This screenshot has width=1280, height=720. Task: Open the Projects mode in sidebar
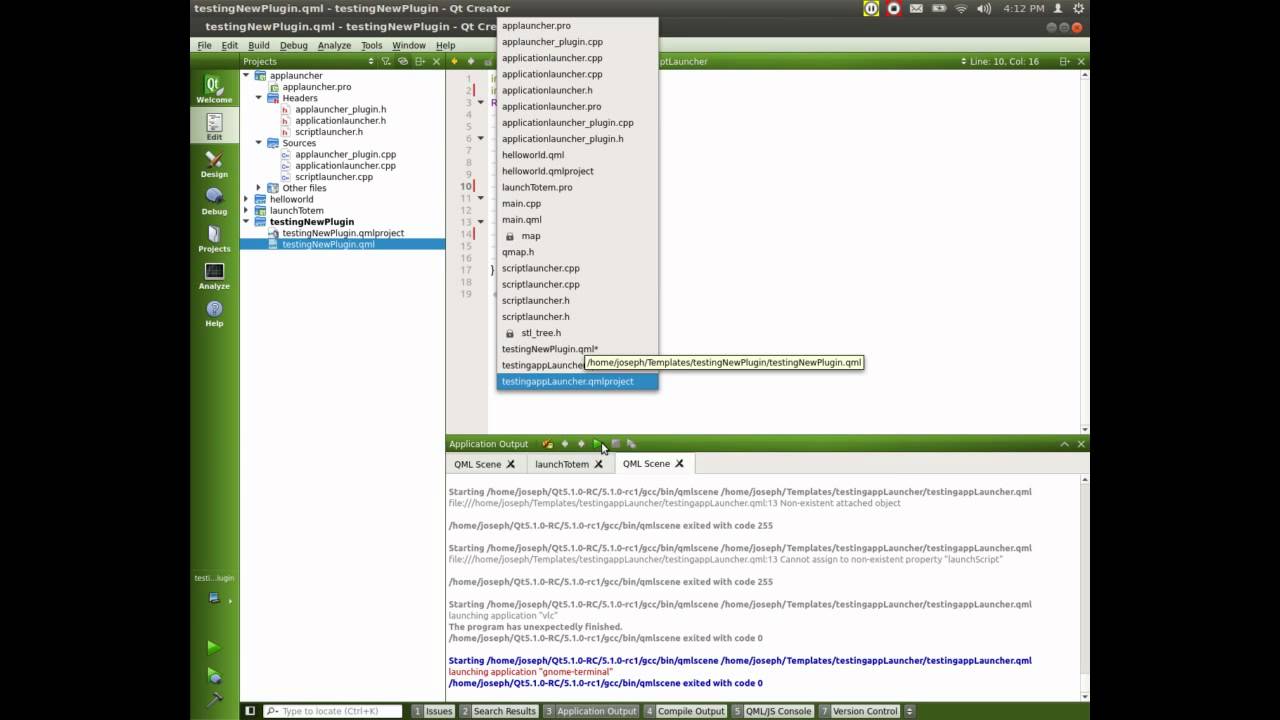[x=214, y=238]
